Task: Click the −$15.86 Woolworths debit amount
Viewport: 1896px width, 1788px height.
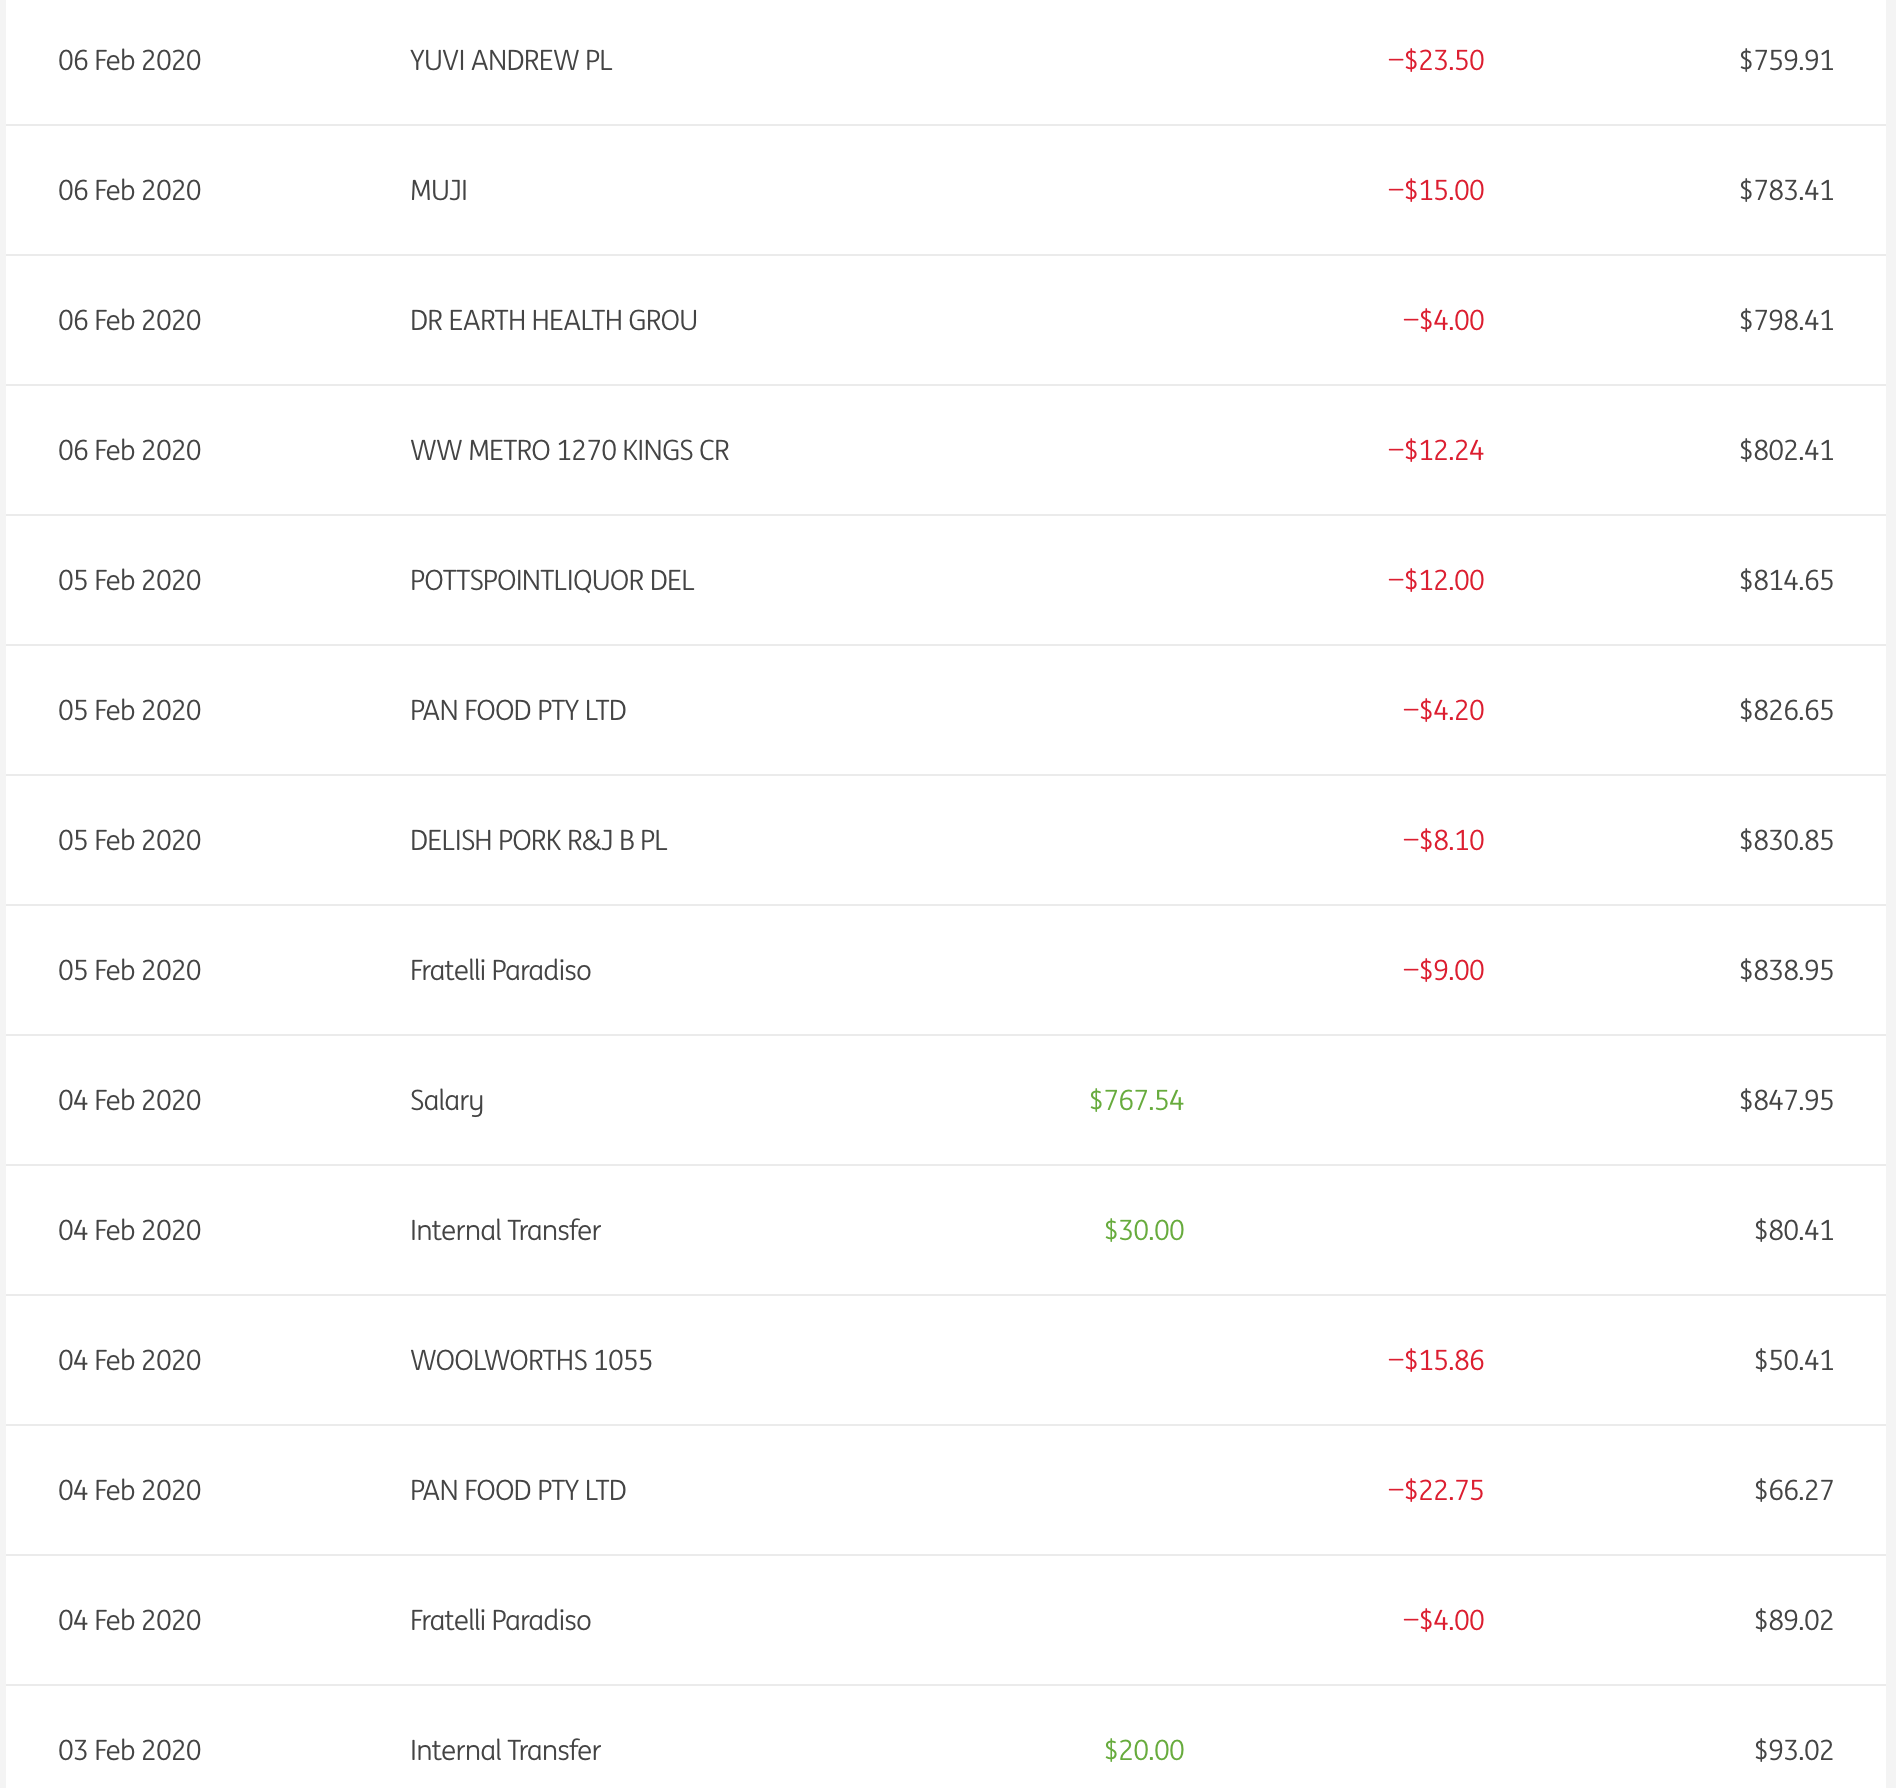Action: click(x=1435, y=1361)
